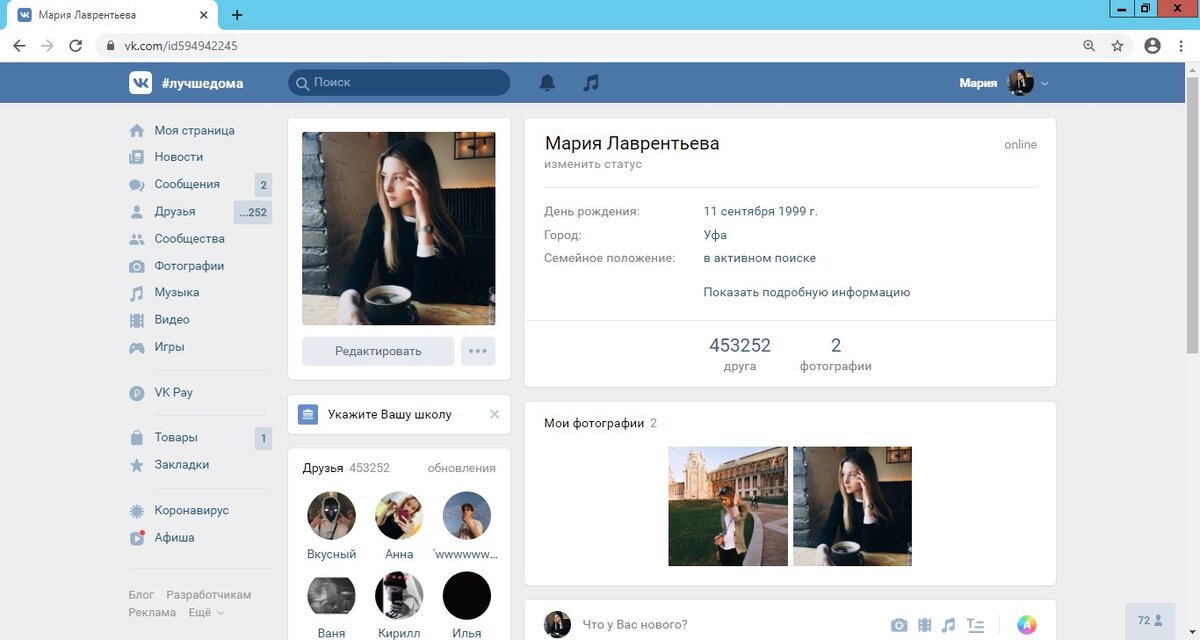Click the Коронавирус virus icon

pyautogui.click(x=137, y=511)
